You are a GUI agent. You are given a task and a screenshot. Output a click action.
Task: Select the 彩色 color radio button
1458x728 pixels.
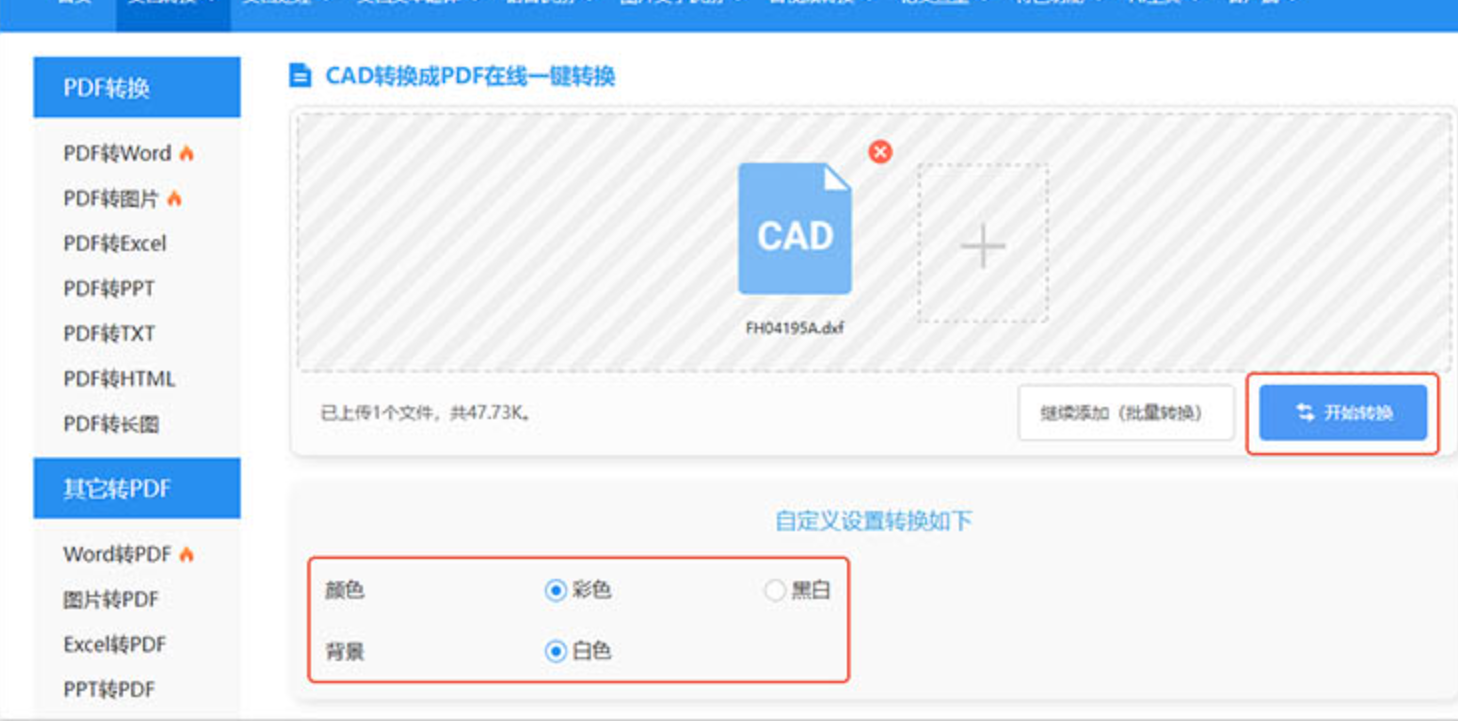point(556,590)
